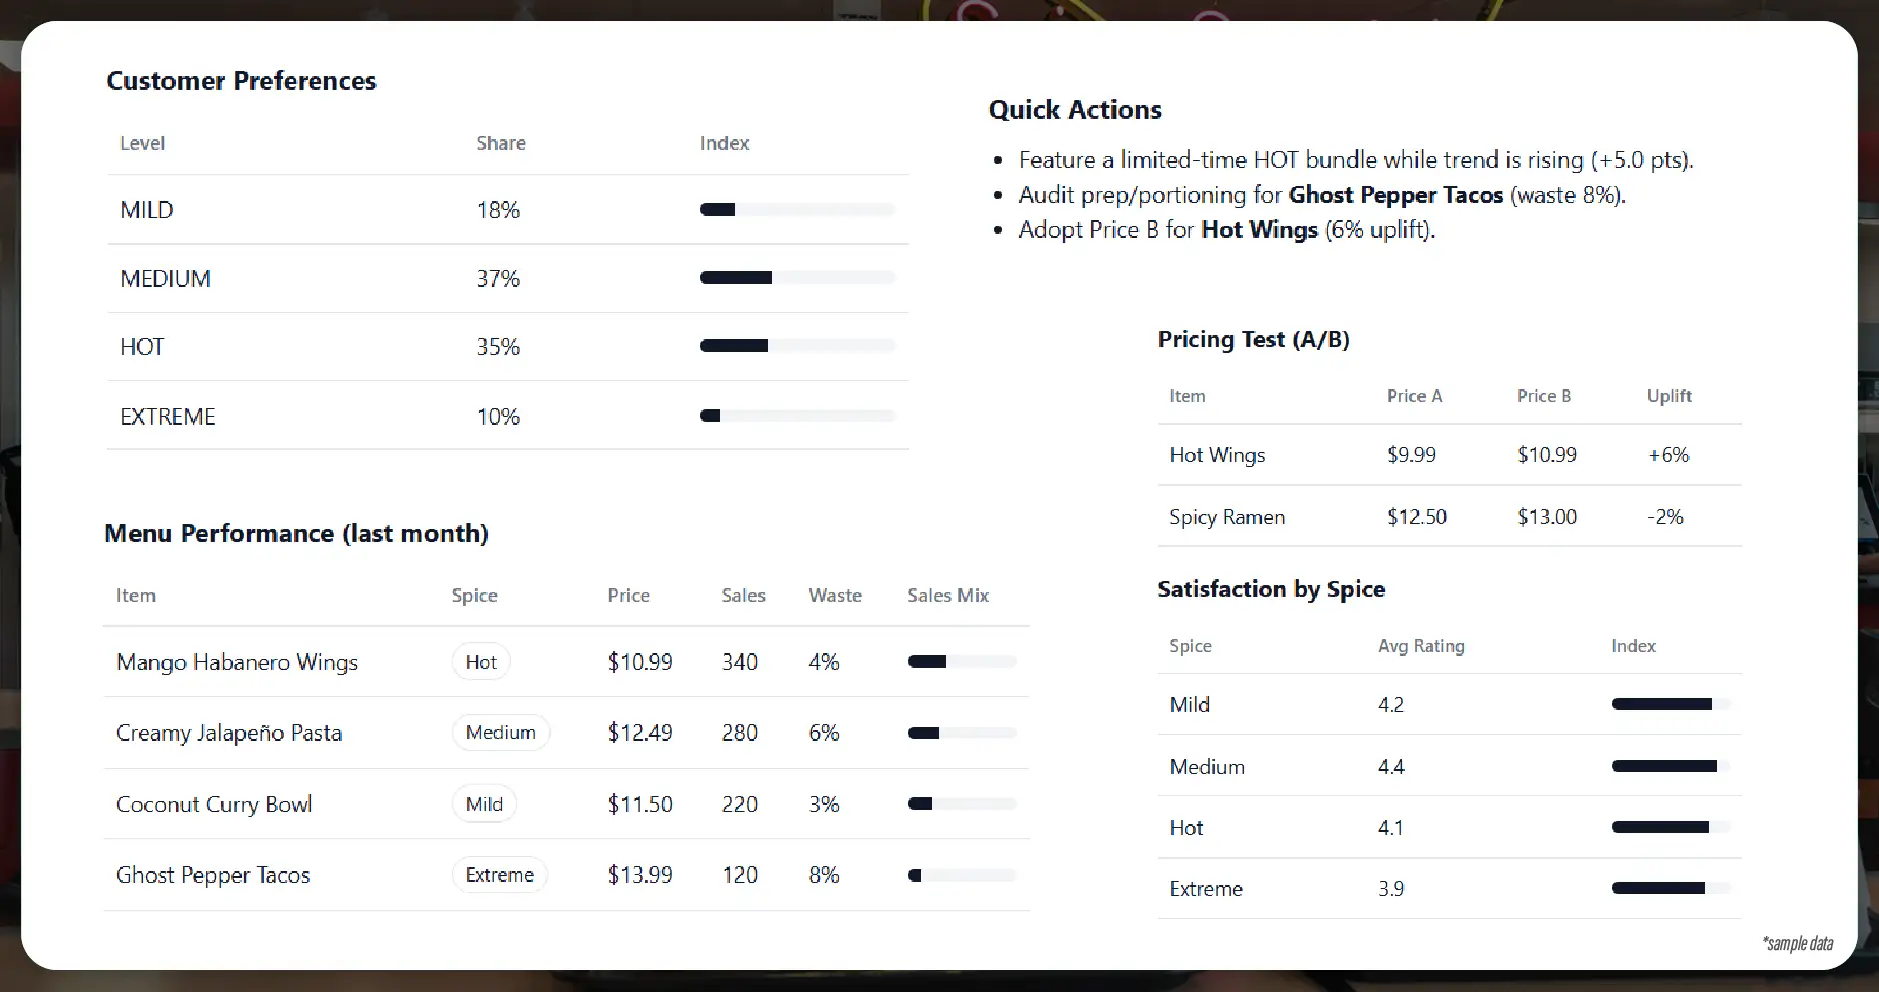Viewport: 1879px width, 992px height.
Task: Click the Avg Rating column header
Action: point(1421,646)
